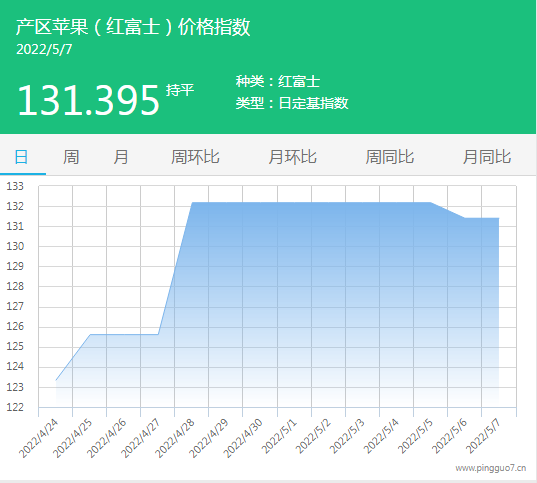Switch to 月环比 month-over-month tab
Screen dimensions: 537x483
point(292,157)
